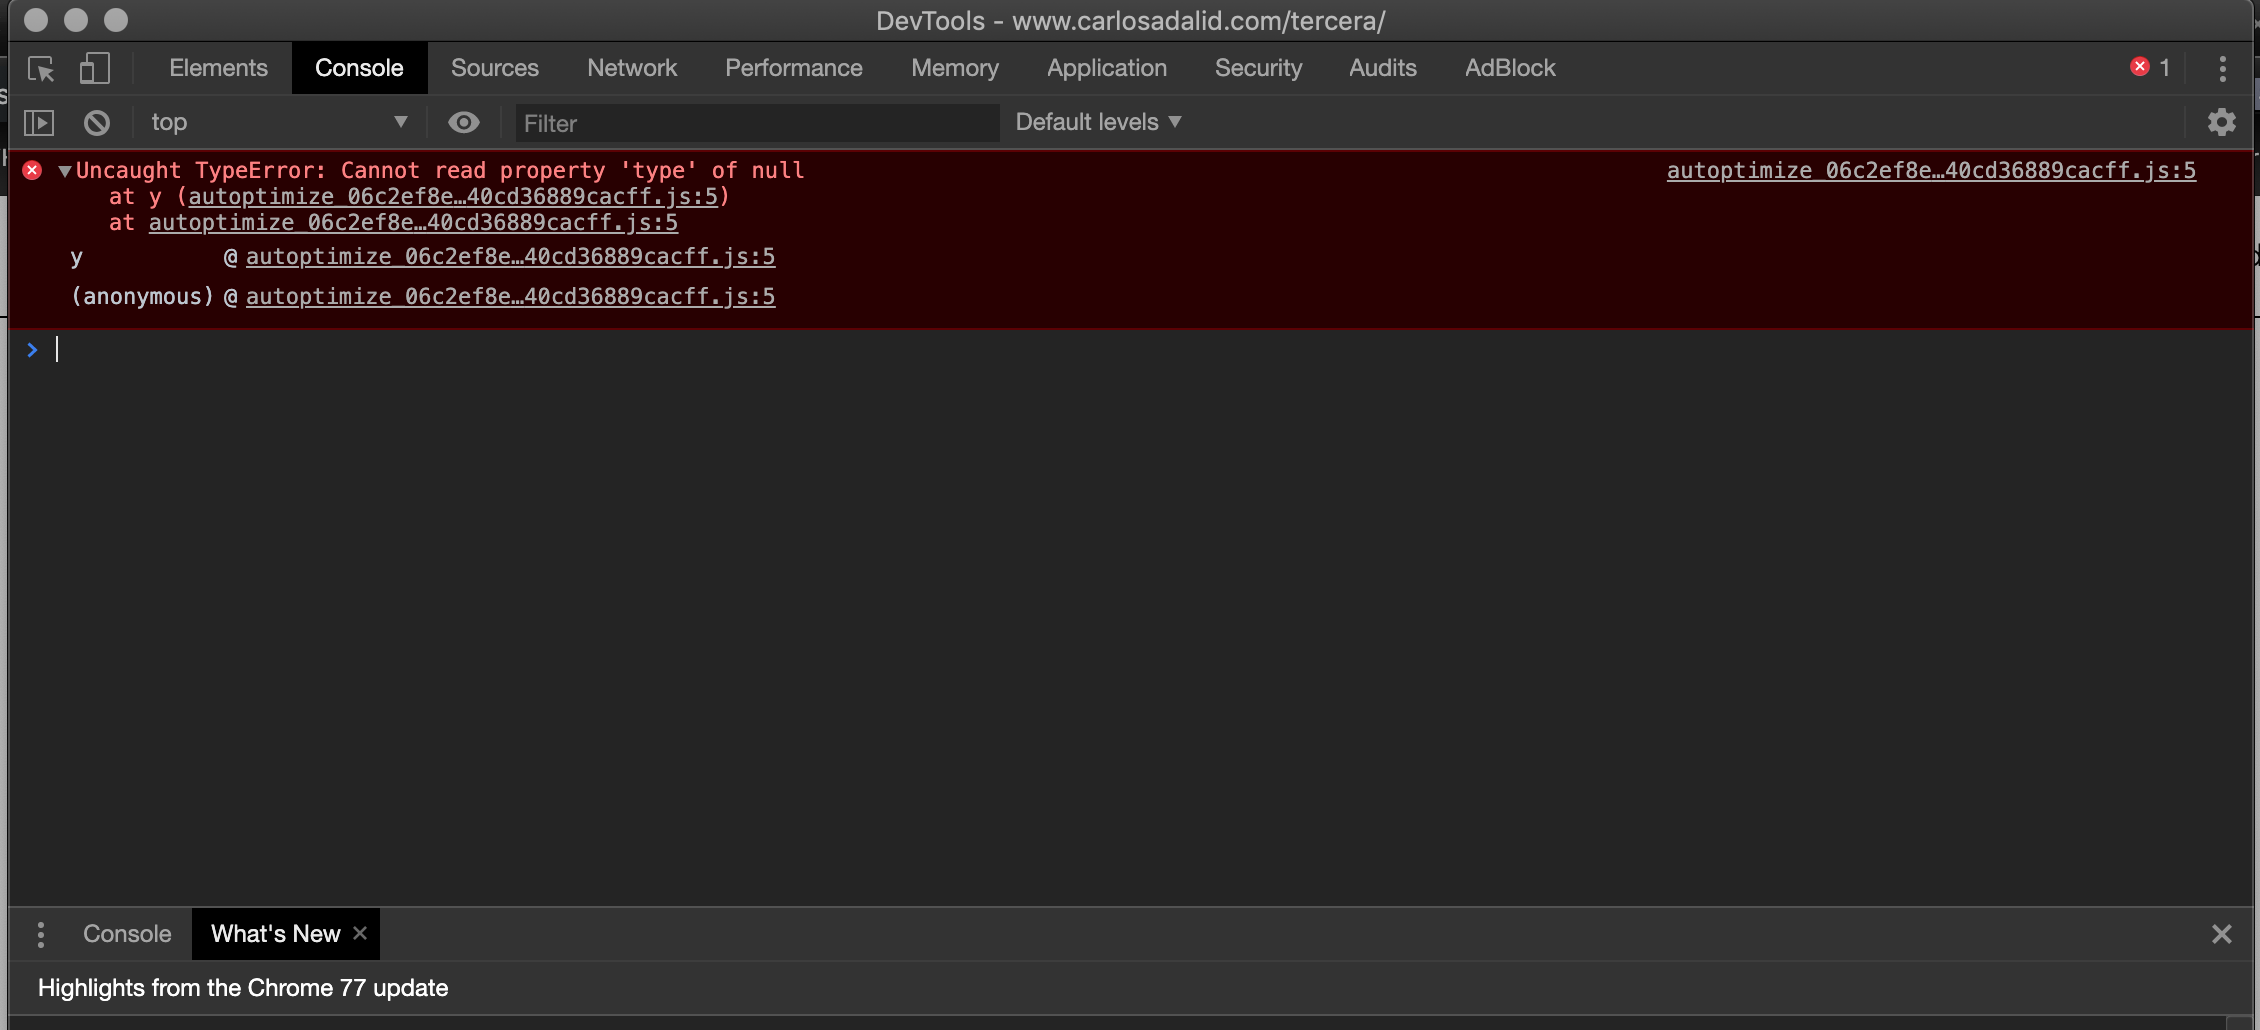Select the Console tab in drawer
2260x1030 pixels.
[x=127, y=934]
